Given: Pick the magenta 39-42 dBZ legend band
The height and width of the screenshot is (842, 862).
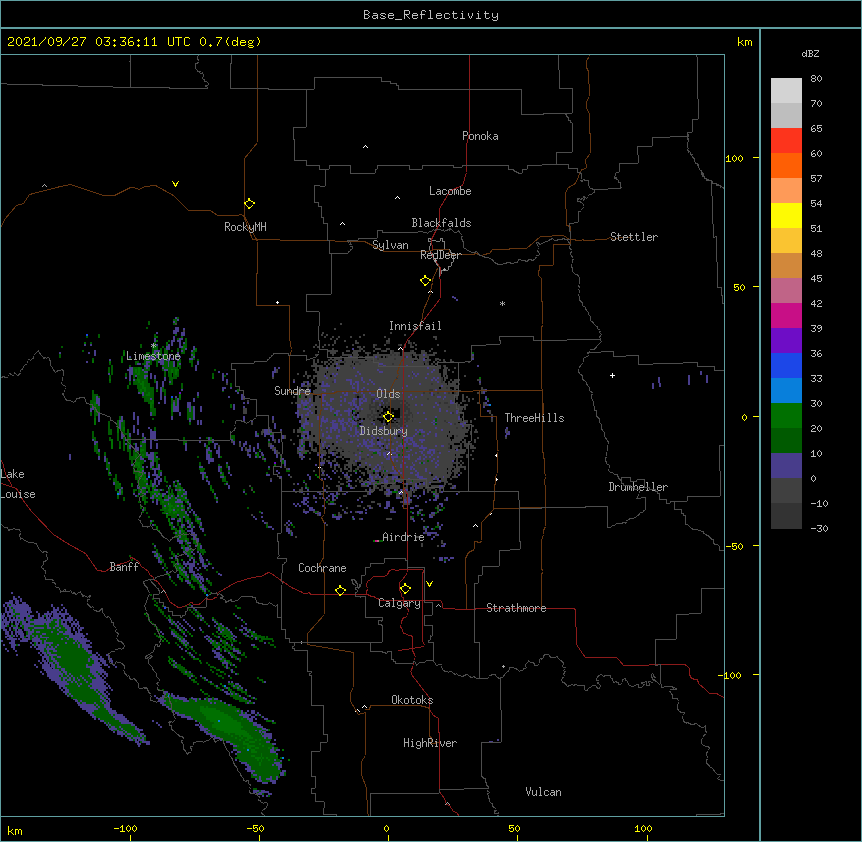Looking at the screenshot, I should pyautogui.click(x=786, y=315).
